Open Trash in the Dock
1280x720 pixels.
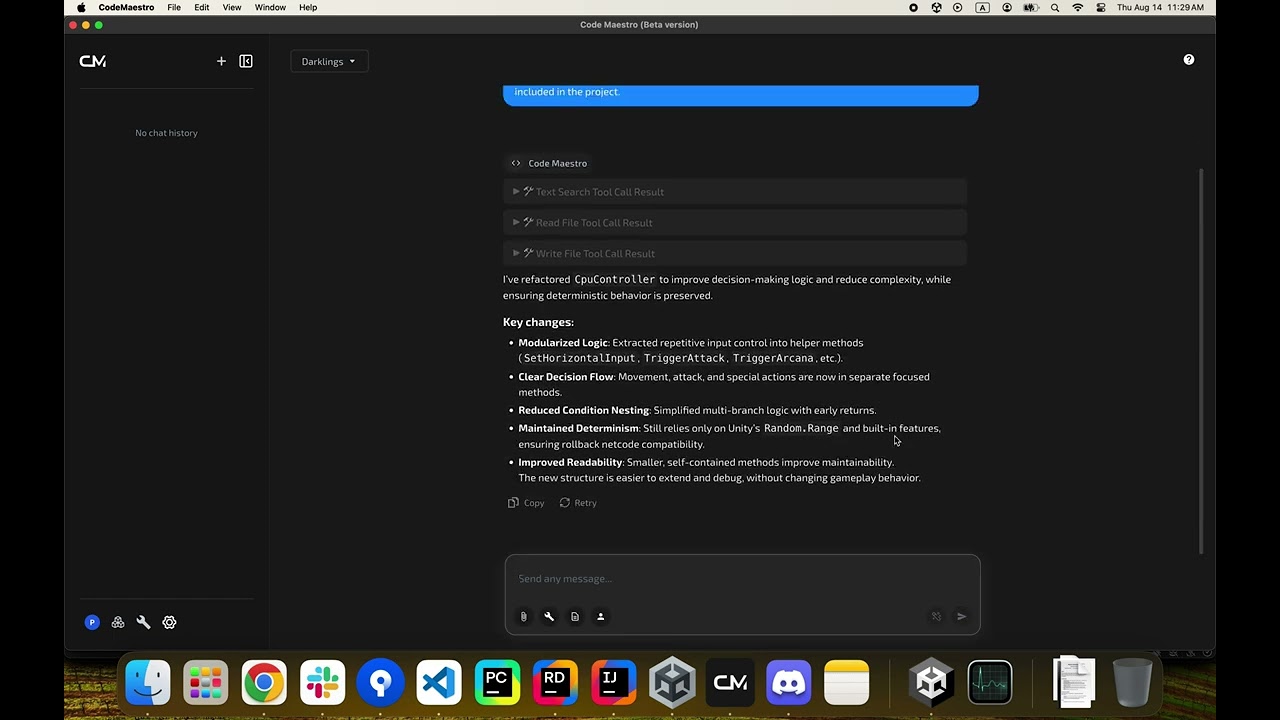(x=1132, y=683)
